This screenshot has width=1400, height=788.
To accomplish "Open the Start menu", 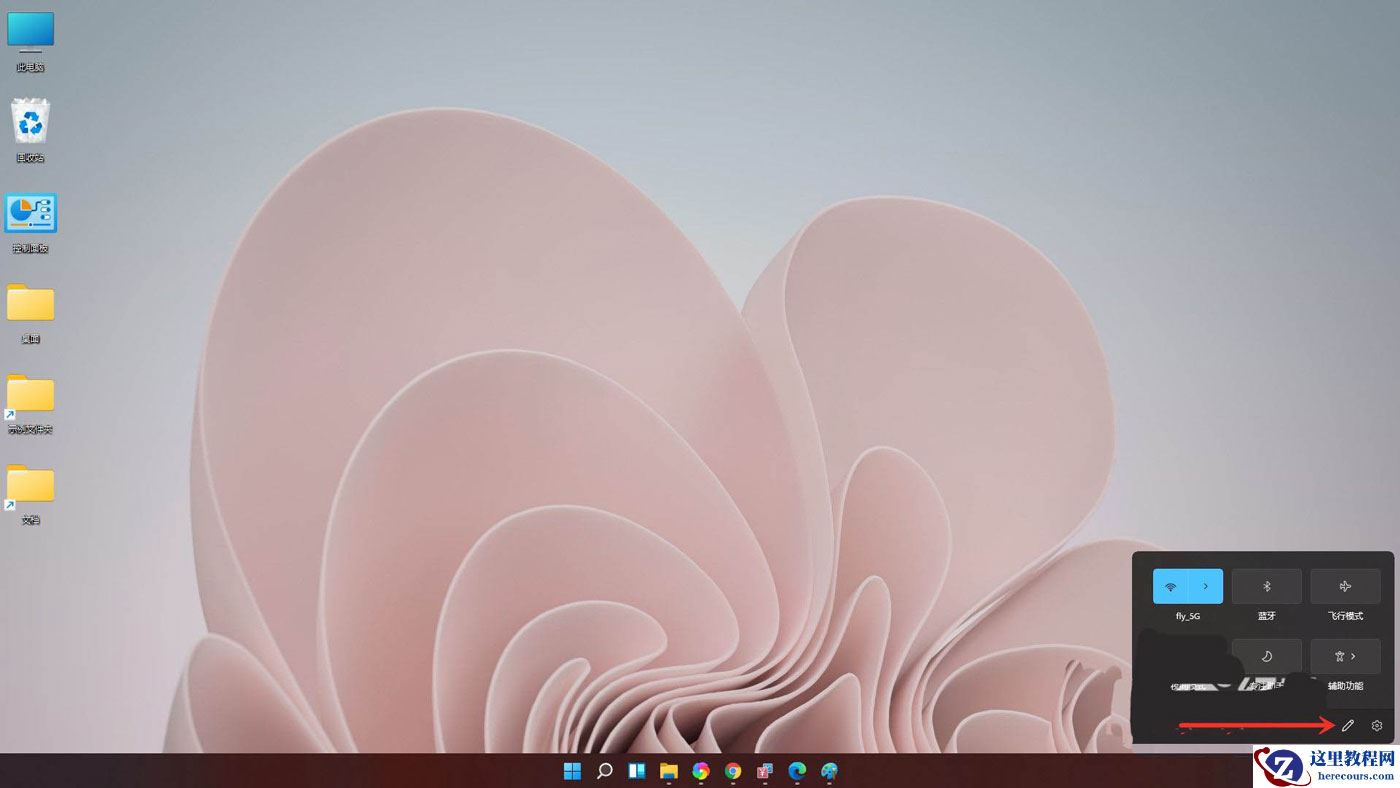I will coord(571,771).
